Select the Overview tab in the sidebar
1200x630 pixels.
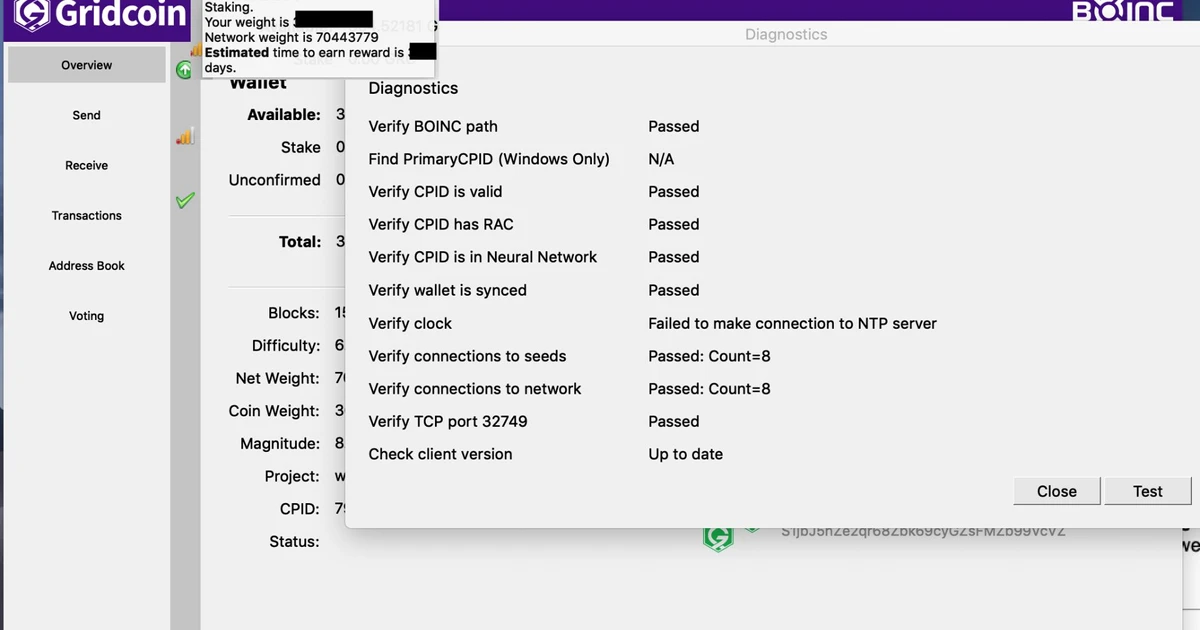[x=86, y=64]
